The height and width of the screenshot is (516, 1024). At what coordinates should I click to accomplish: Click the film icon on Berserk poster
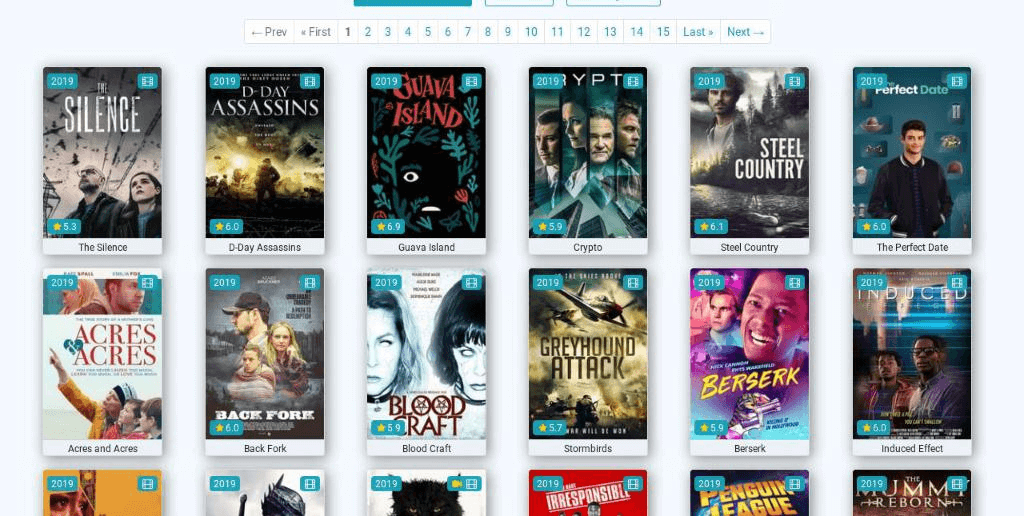click(795, 283)
